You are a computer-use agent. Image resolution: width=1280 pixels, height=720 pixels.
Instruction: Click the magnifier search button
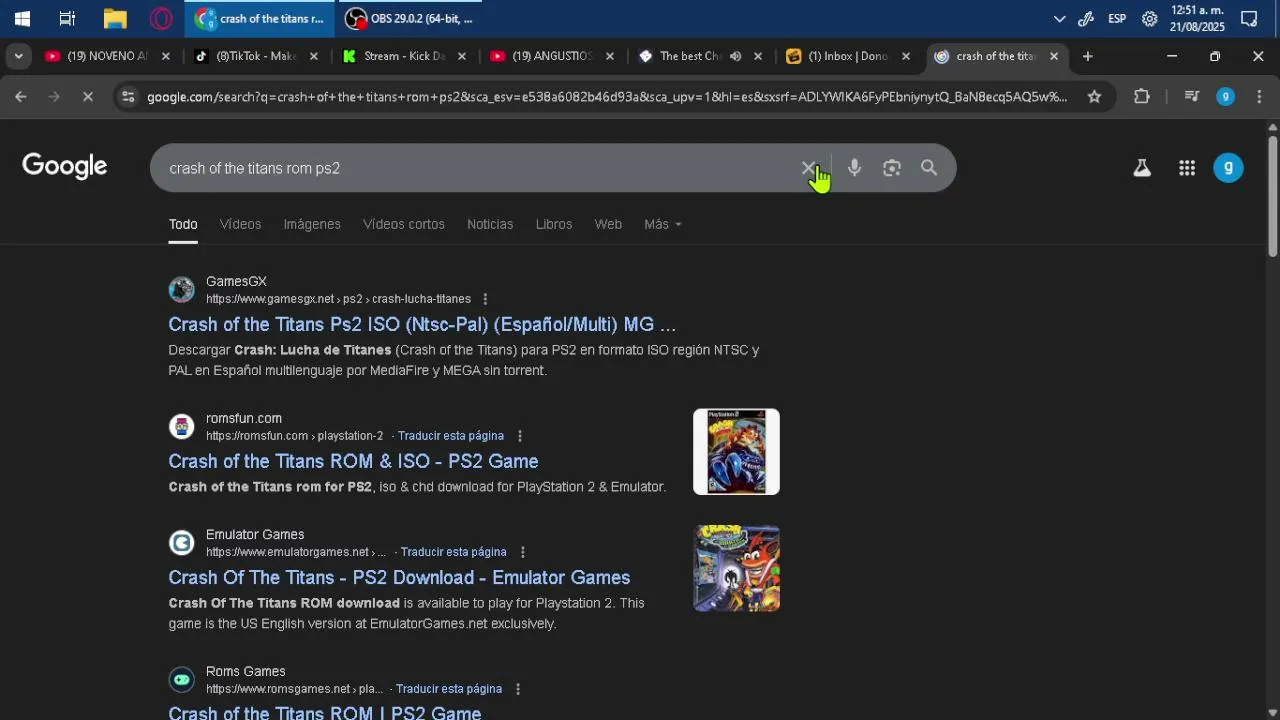pyautogui.click(x=929, y=168)
